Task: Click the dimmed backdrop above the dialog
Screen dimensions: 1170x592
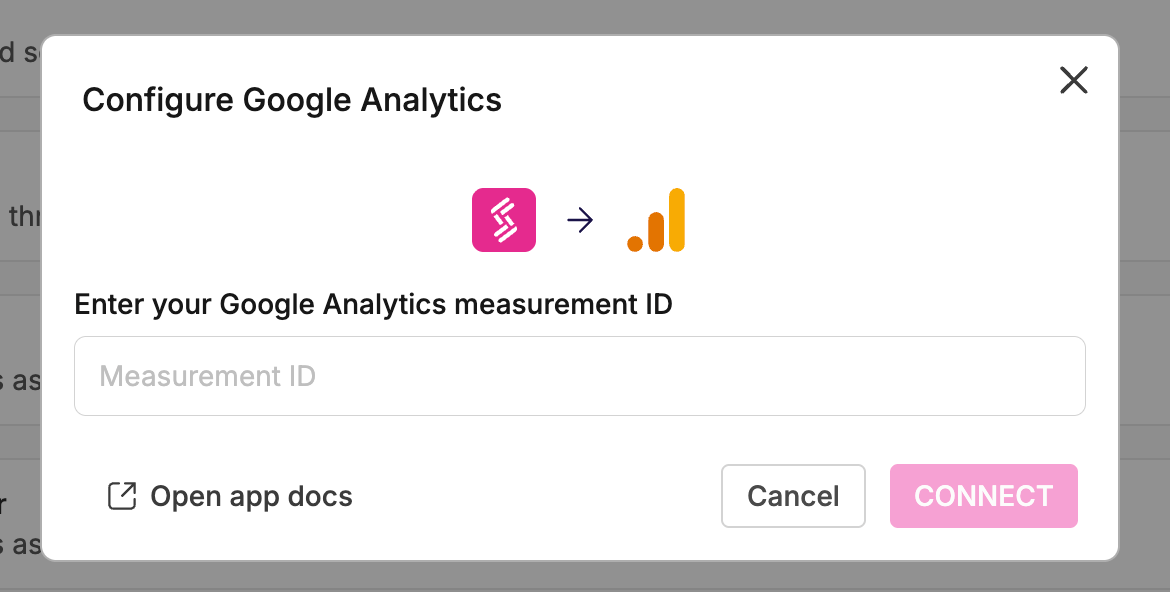Action: 580,16
